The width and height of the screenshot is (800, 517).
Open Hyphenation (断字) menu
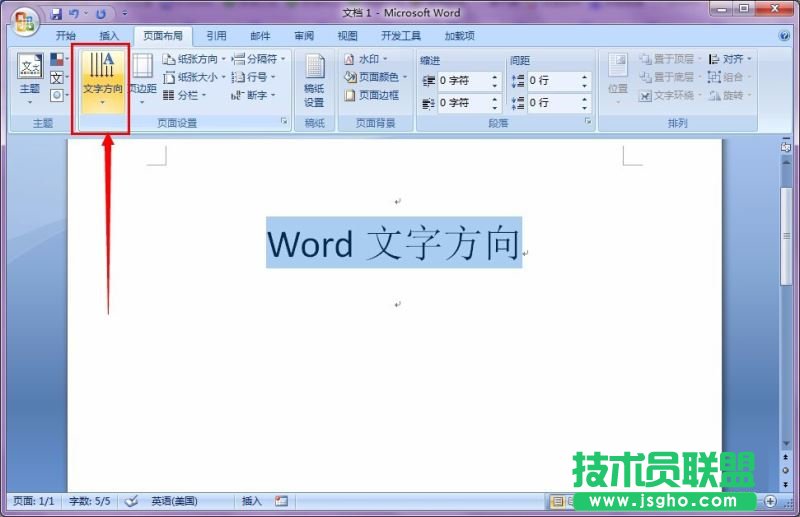click(x=253, y=95)
